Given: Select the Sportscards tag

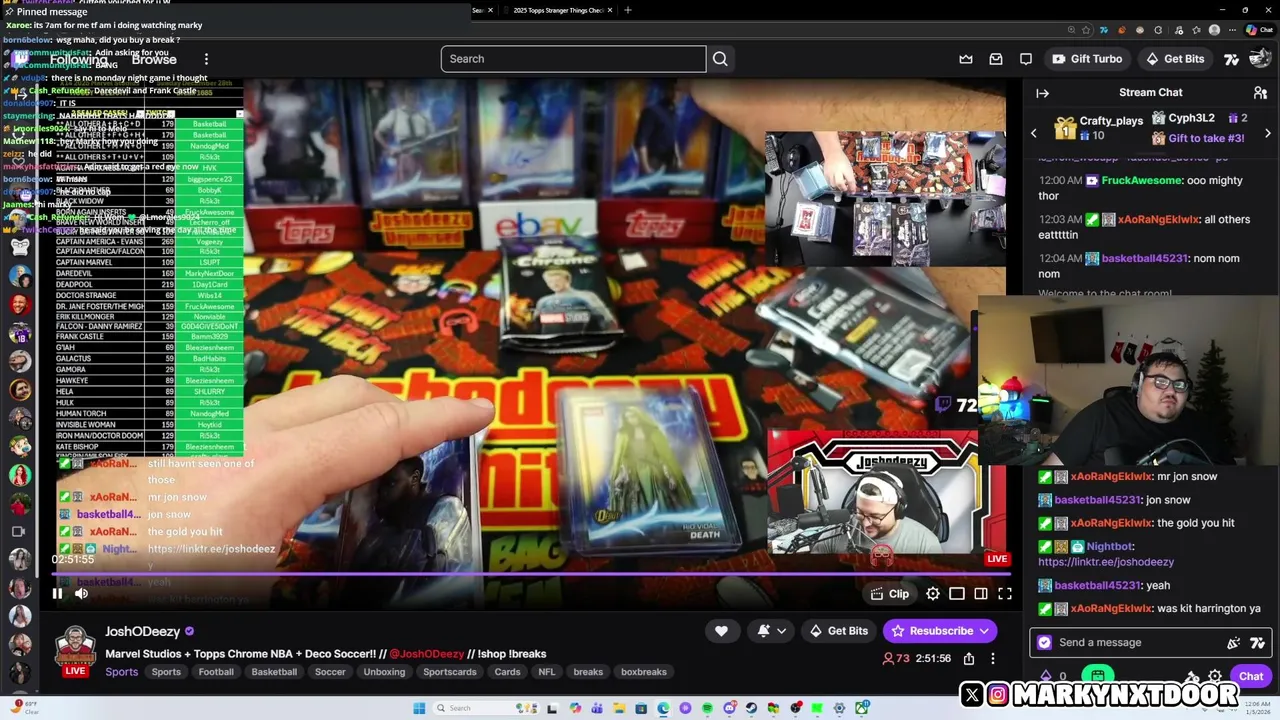Looking at the screenshot, I should tap(450, 672).
